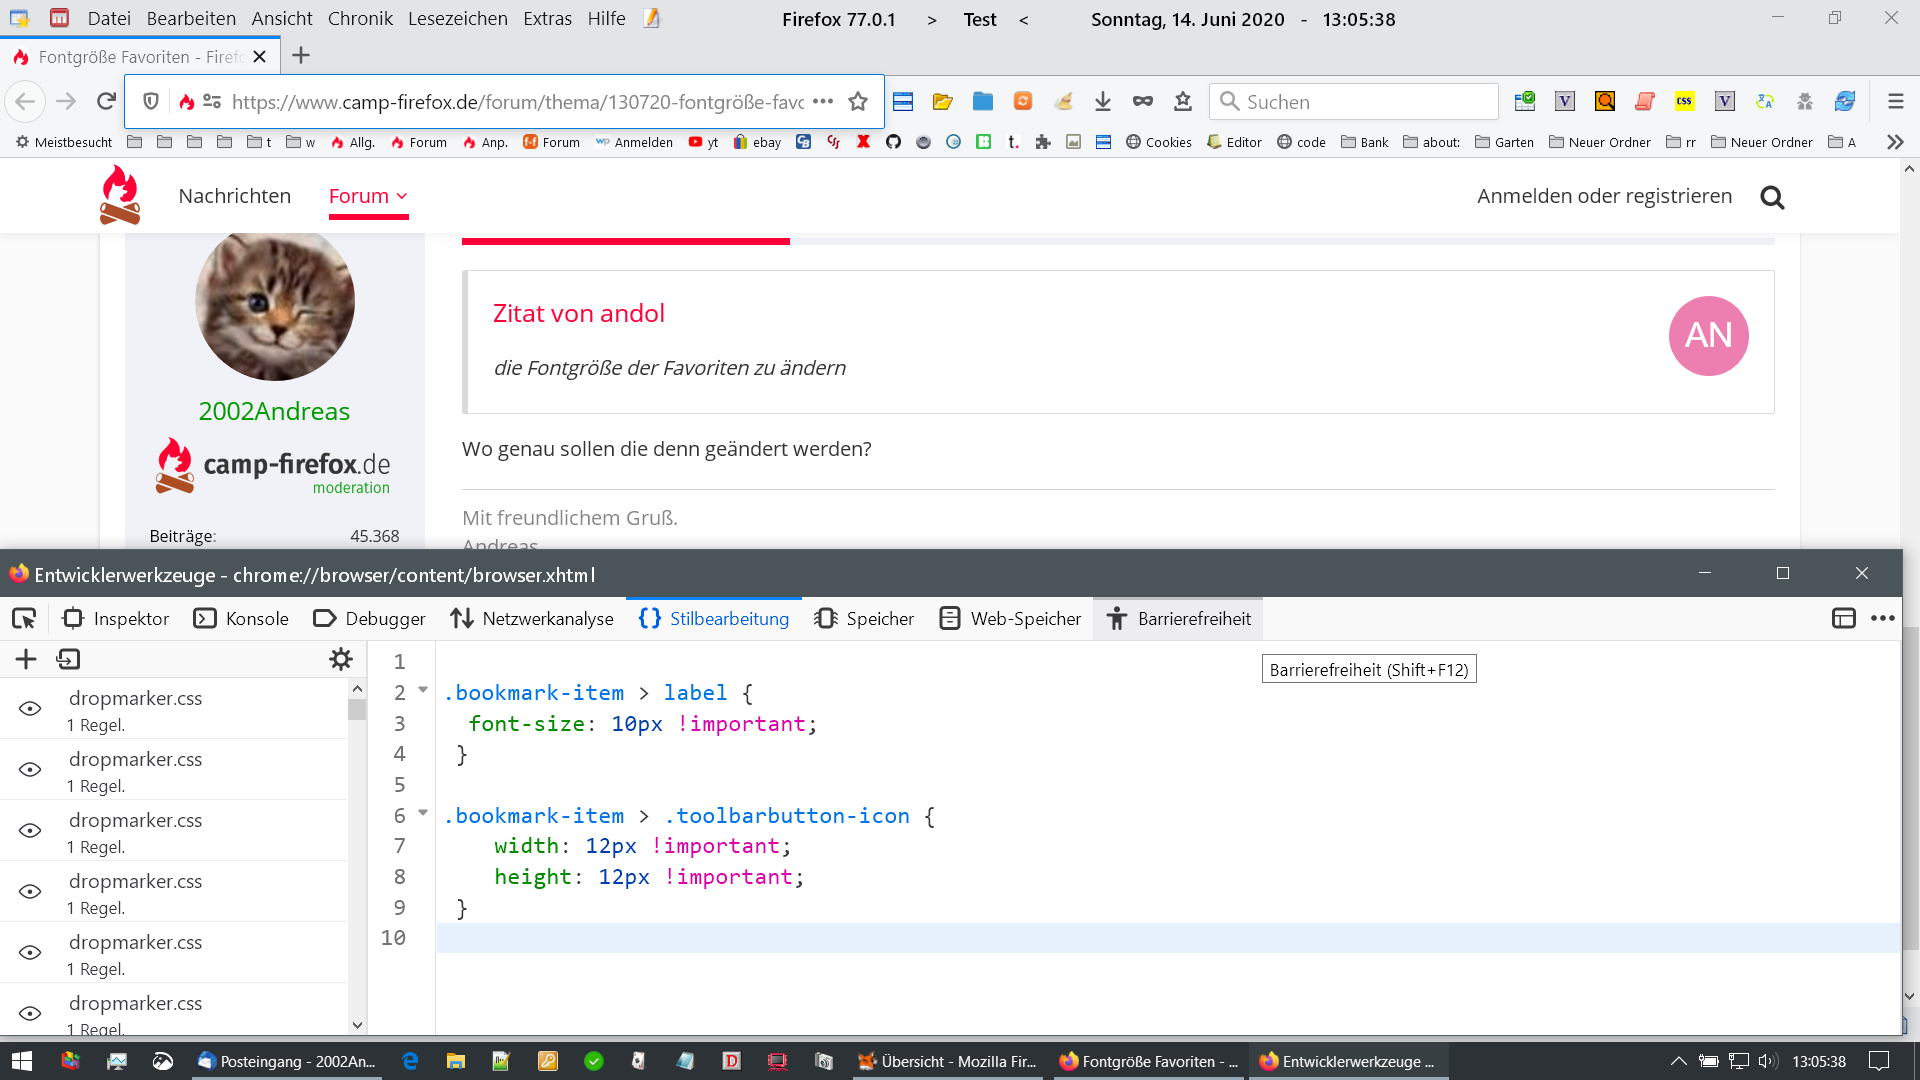The height and width of the screenshot is (1080, 1920).
Task: Click the import stylesheet icon
Action: pos(68,659)
